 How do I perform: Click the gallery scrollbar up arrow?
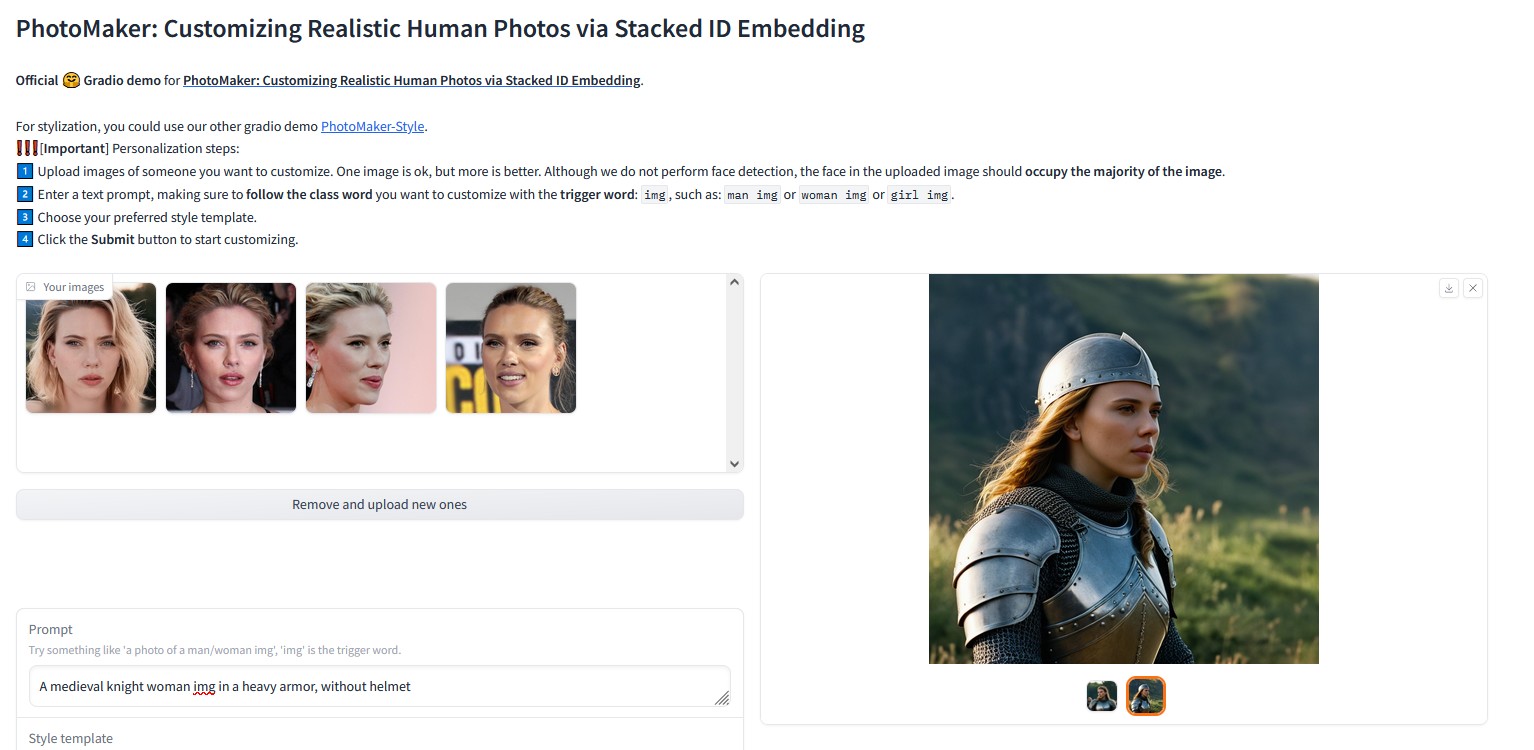coord(735,282)
